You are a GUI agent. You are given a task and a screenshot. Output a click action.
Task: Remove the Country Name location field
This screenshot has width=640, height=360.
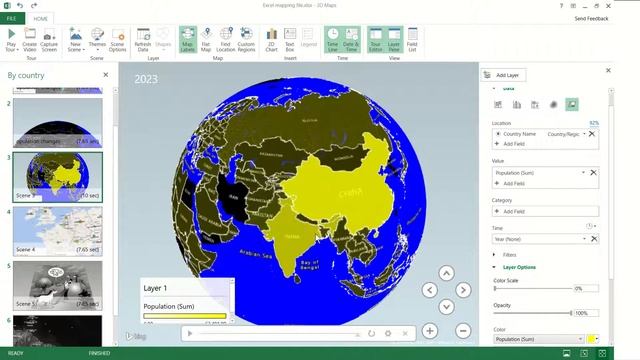coord(592,134)
